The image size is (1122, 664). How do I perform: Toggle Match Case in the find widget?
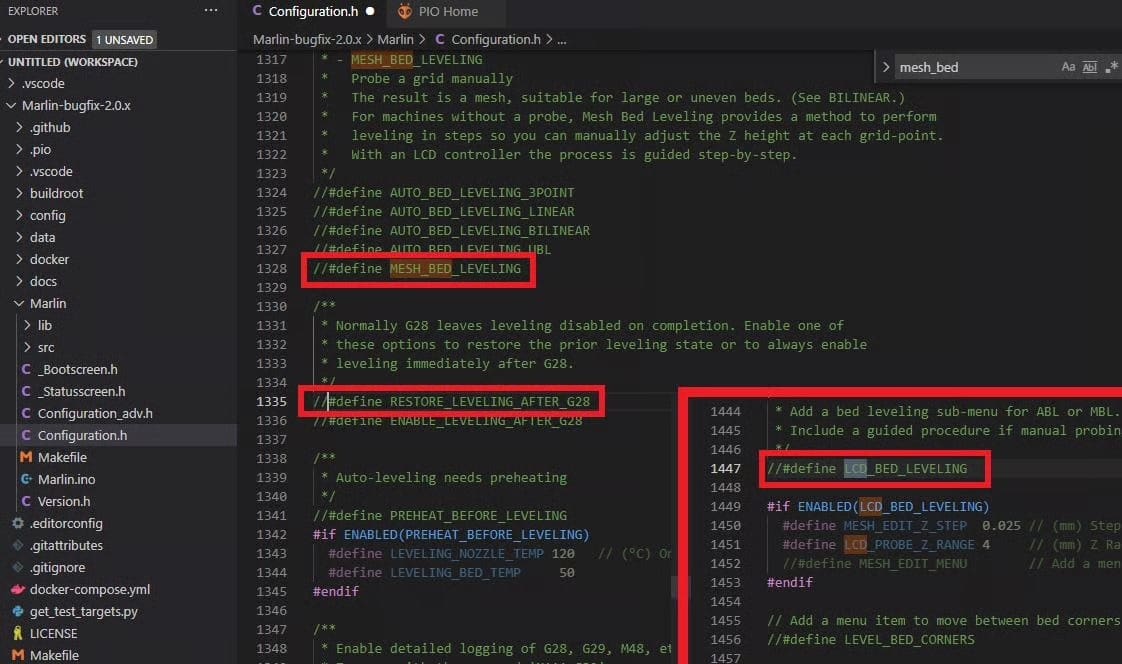tap(1068, 67)
